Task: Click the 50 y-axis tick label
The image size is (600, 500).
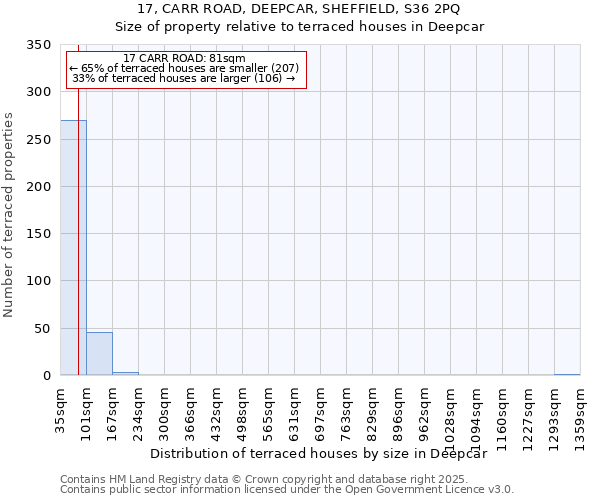Action: 42,329
